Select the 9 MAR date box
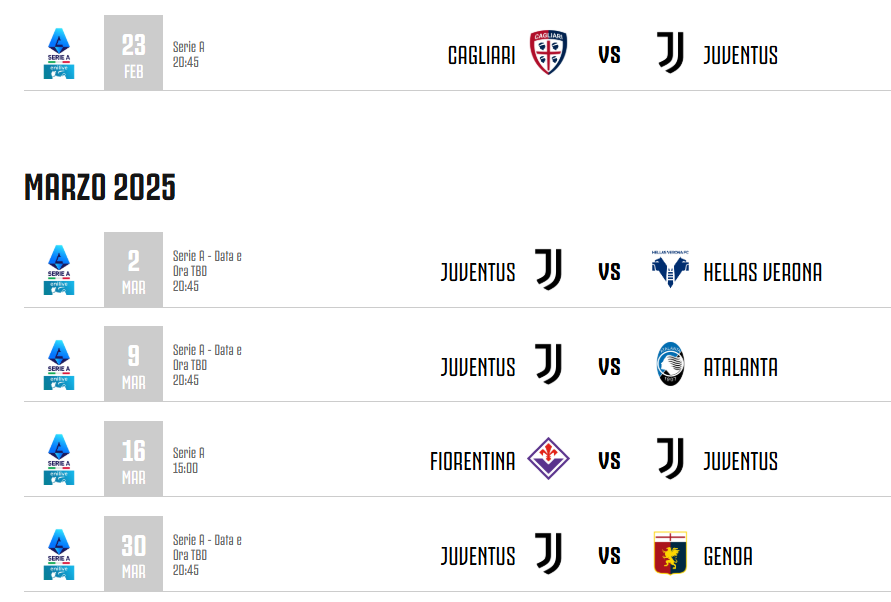 pyautogui.click(x=134, y=364)
